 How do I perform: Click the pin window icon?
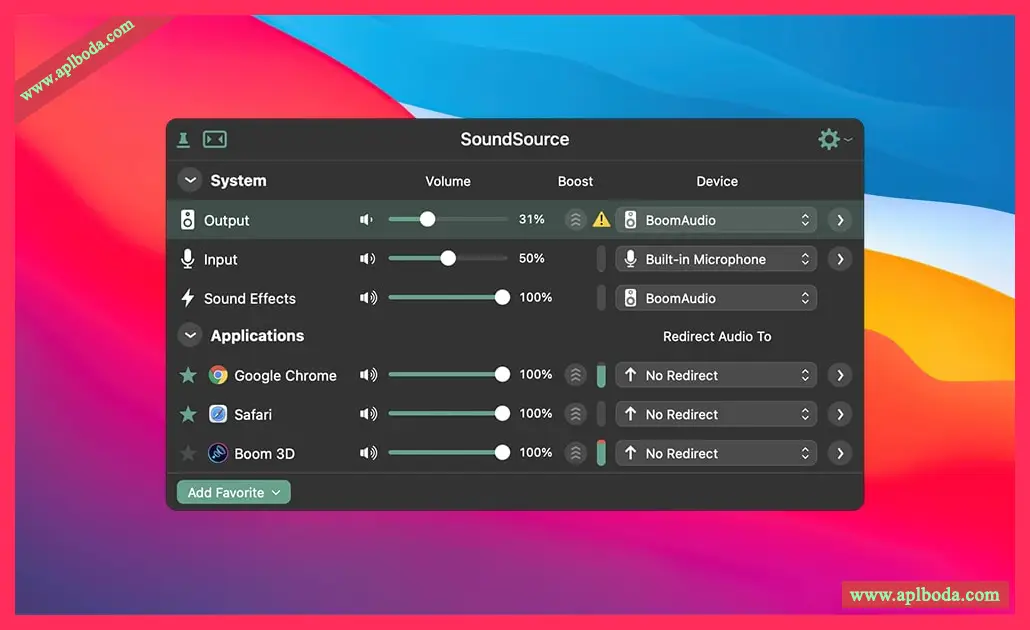click(x=184, y=140)
